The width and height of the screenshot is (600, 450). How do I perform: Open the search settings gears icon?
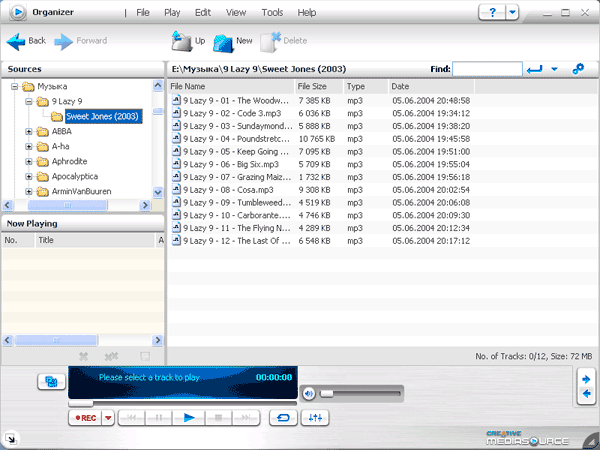click(x=578, y=69)
